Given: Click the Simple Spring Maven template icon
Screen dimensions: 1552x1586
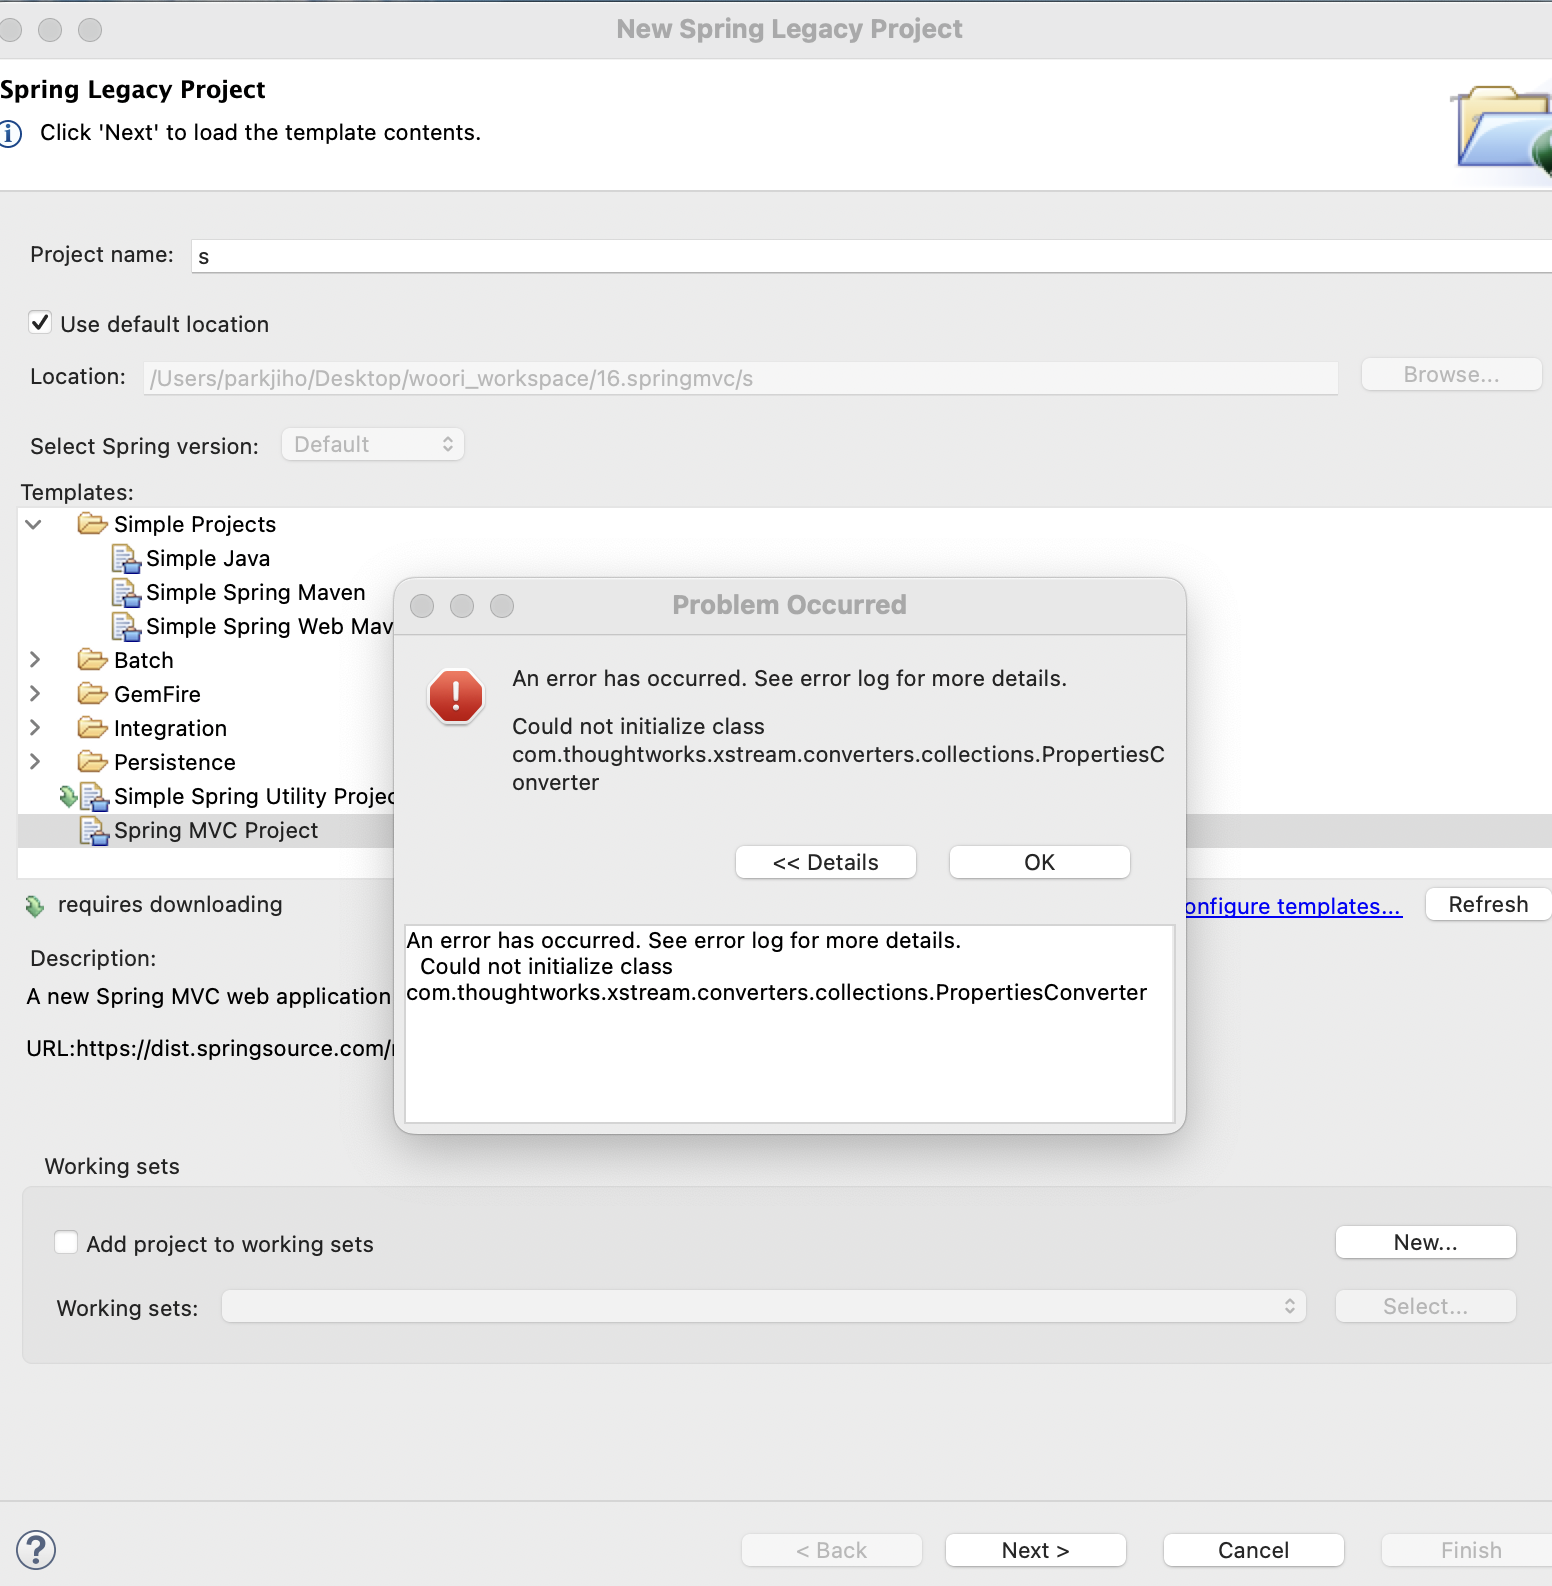Looking at the screenshot, I should pyautogui.click(x=126, y=592).
